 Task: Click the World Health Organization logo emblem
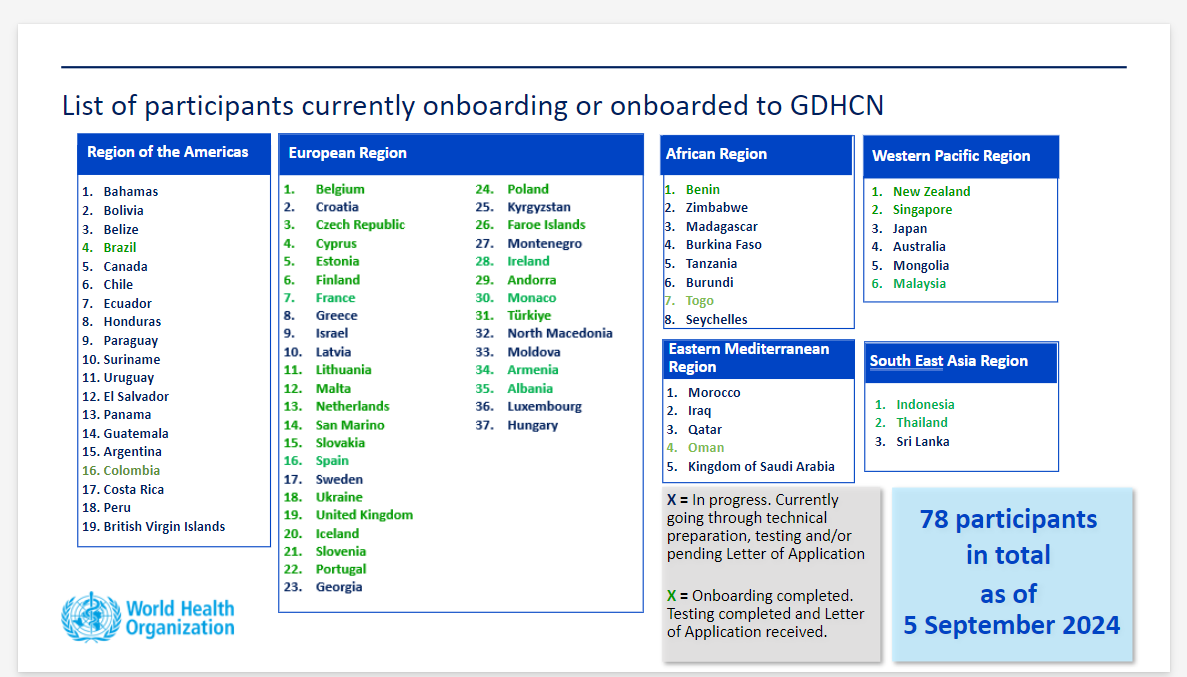pos(90,617)
